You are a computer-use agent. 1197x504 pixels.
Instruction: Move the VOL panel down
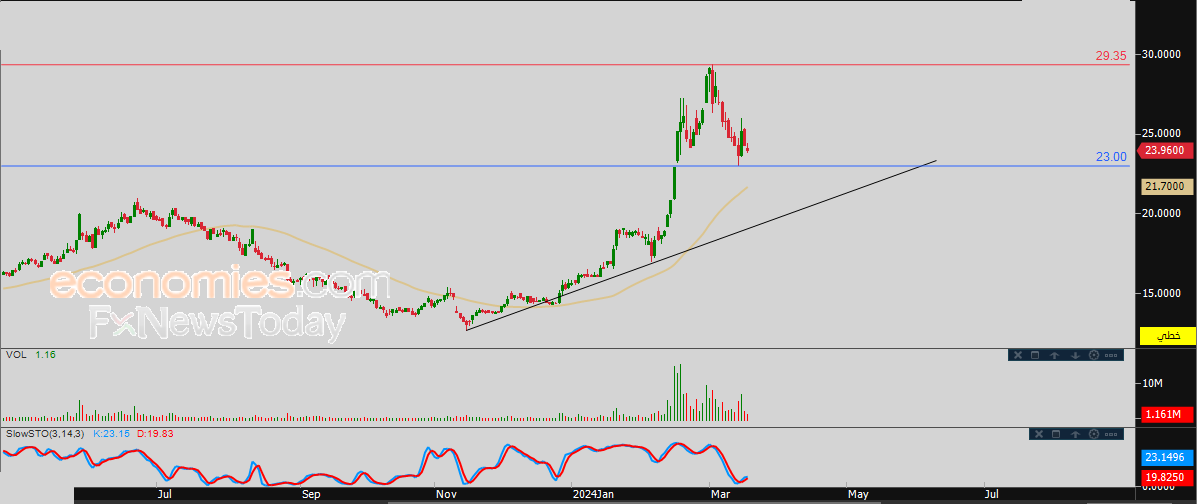click(1075, 355)
